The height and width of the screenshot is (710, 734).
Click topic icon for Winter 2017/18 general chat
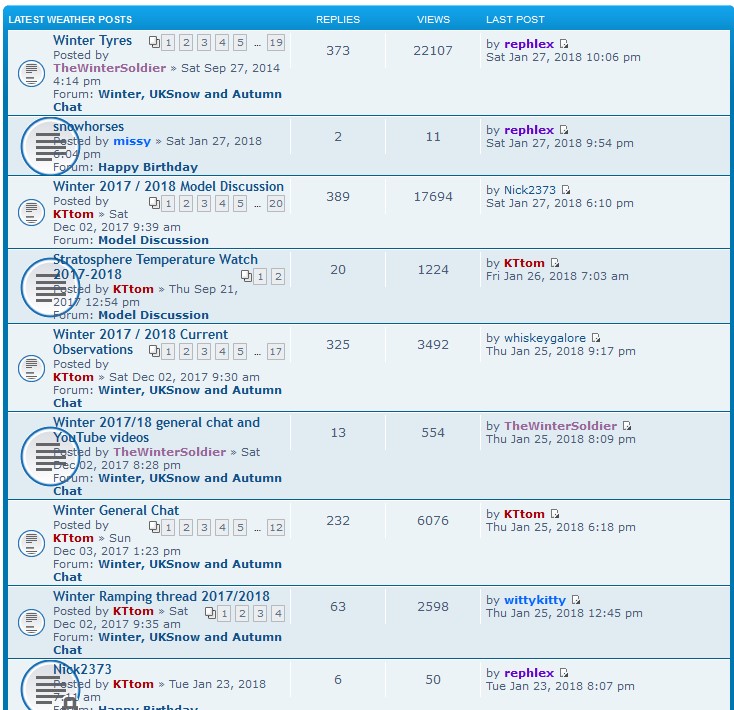(x=50, y=456)
